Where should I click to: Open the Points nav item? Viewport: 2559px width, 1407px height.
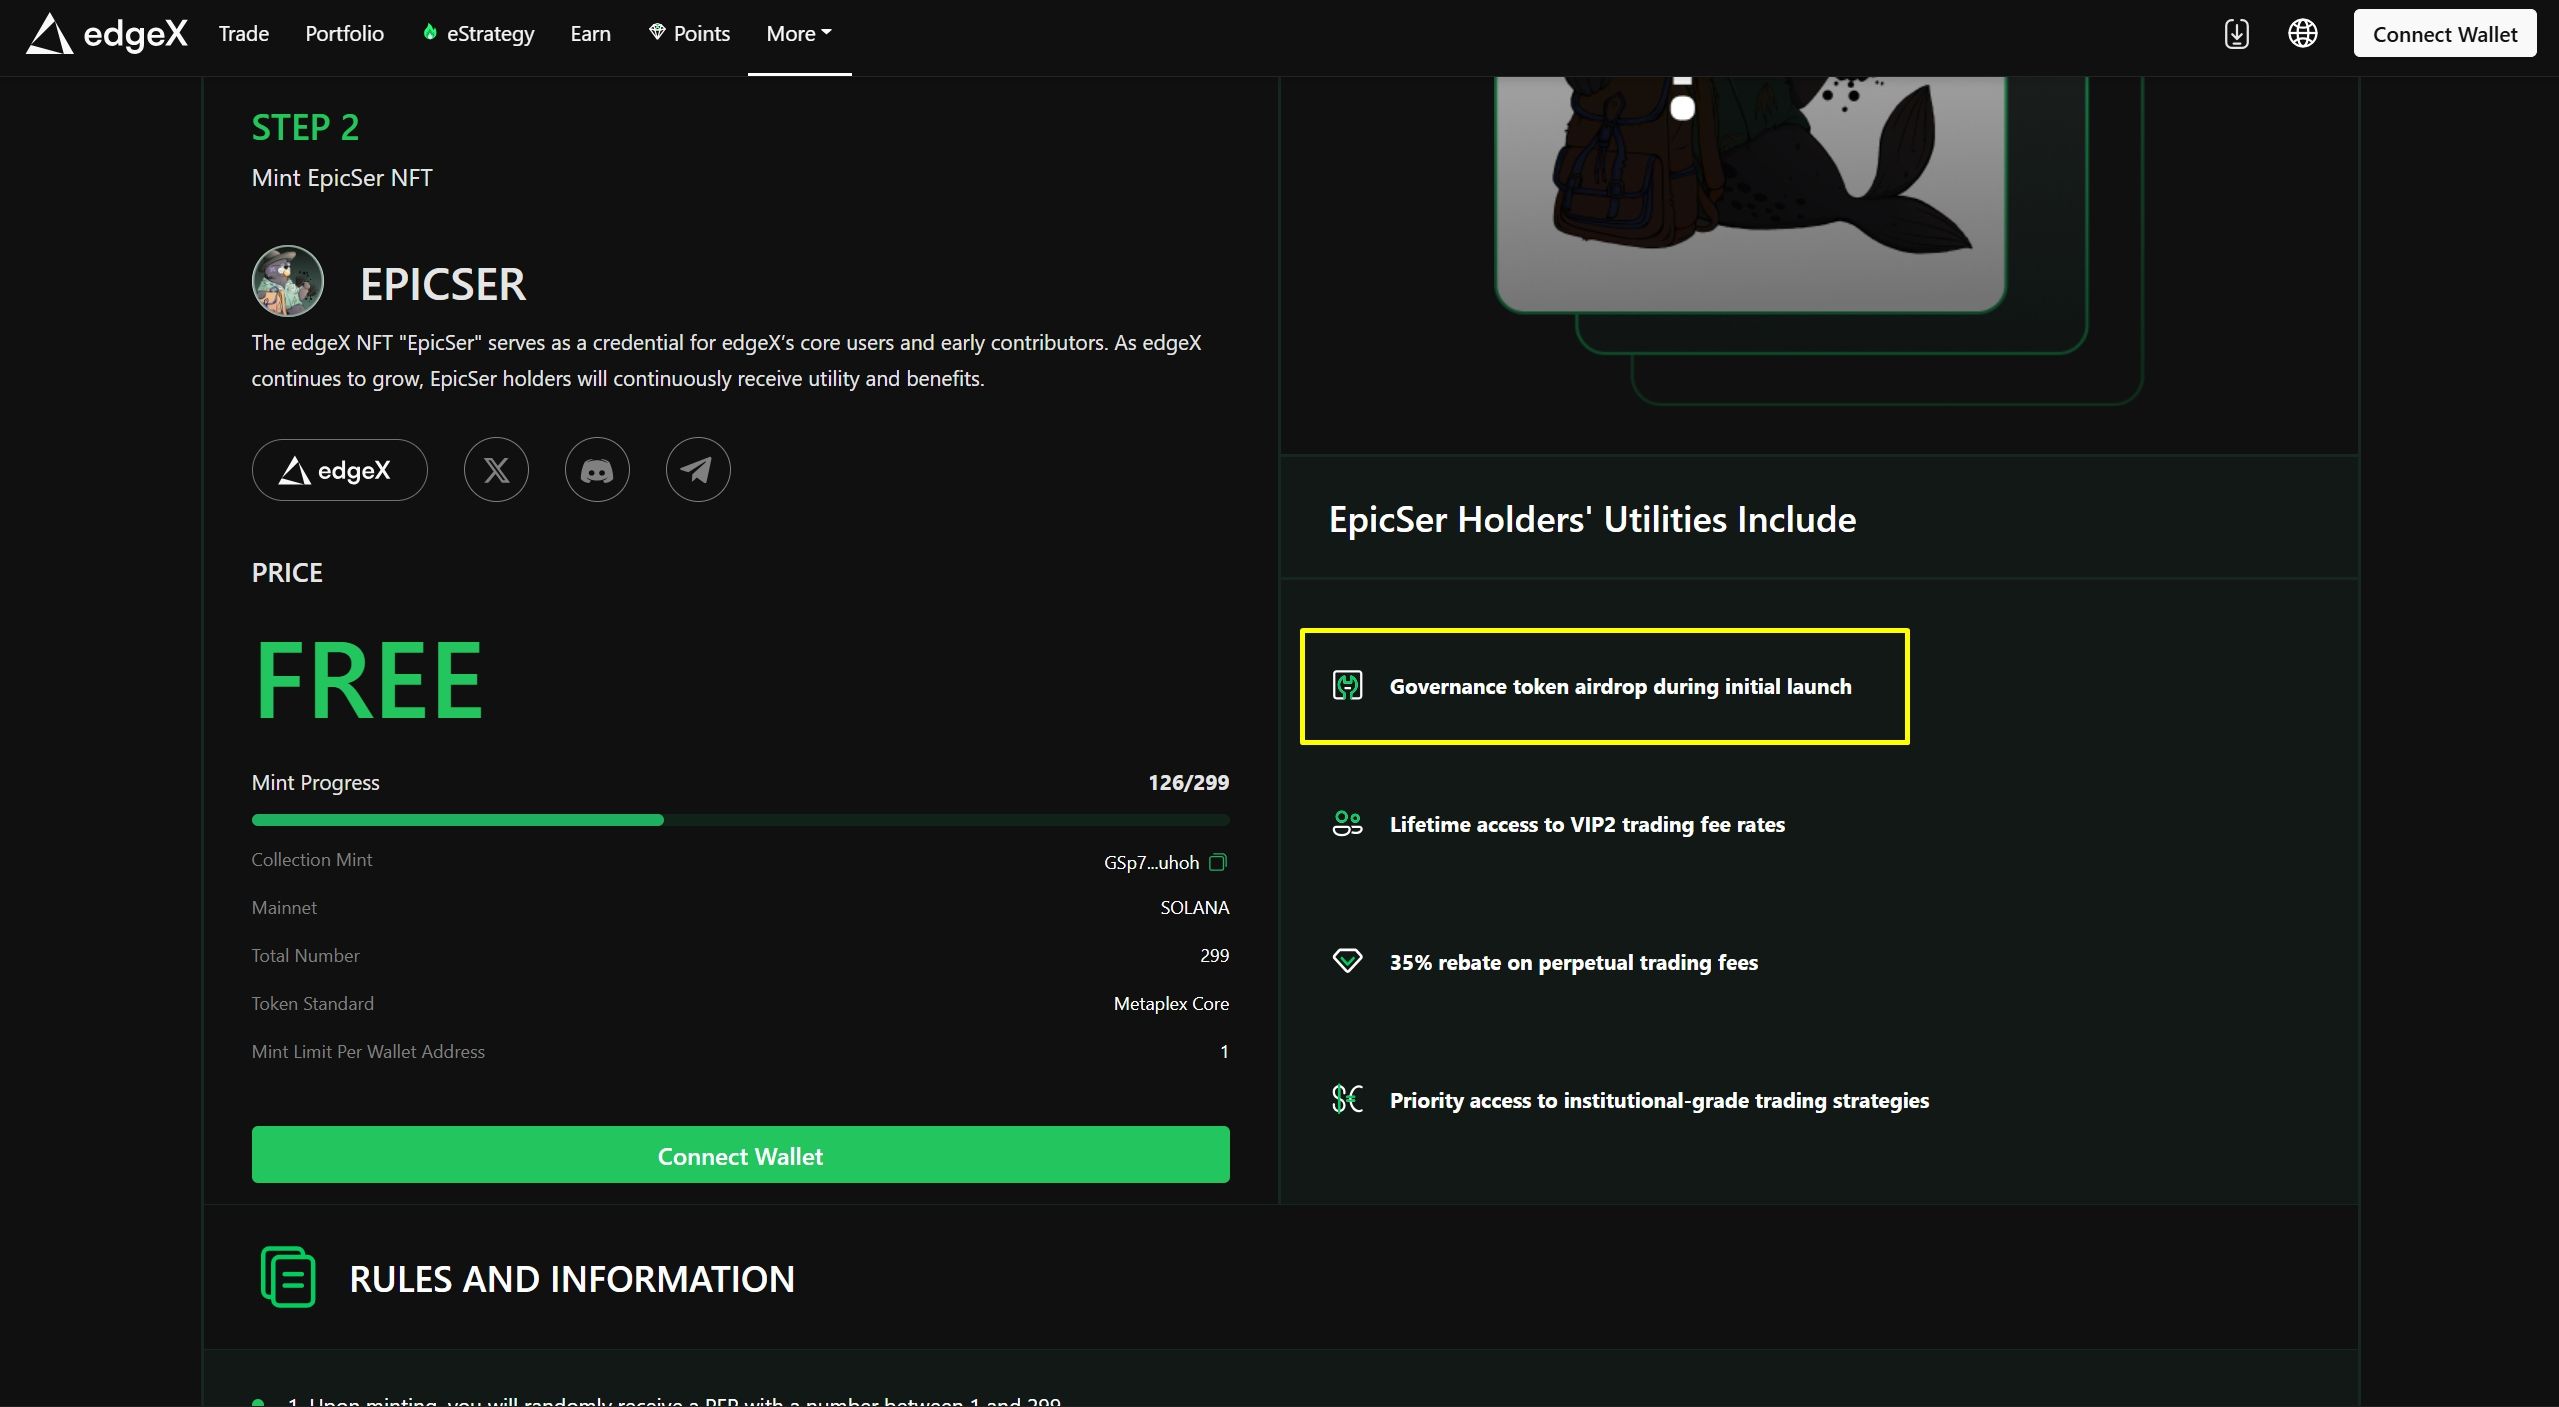coord(690,34)
